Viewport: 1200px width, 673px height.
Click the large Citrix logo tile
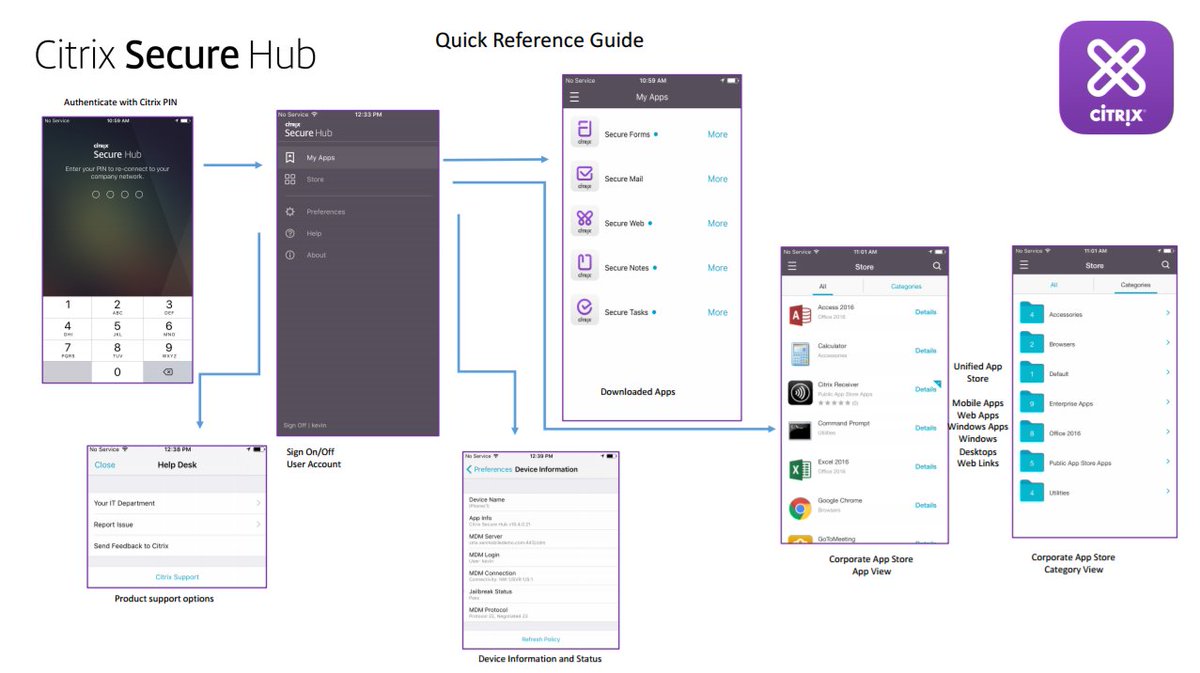(1116, 77)
